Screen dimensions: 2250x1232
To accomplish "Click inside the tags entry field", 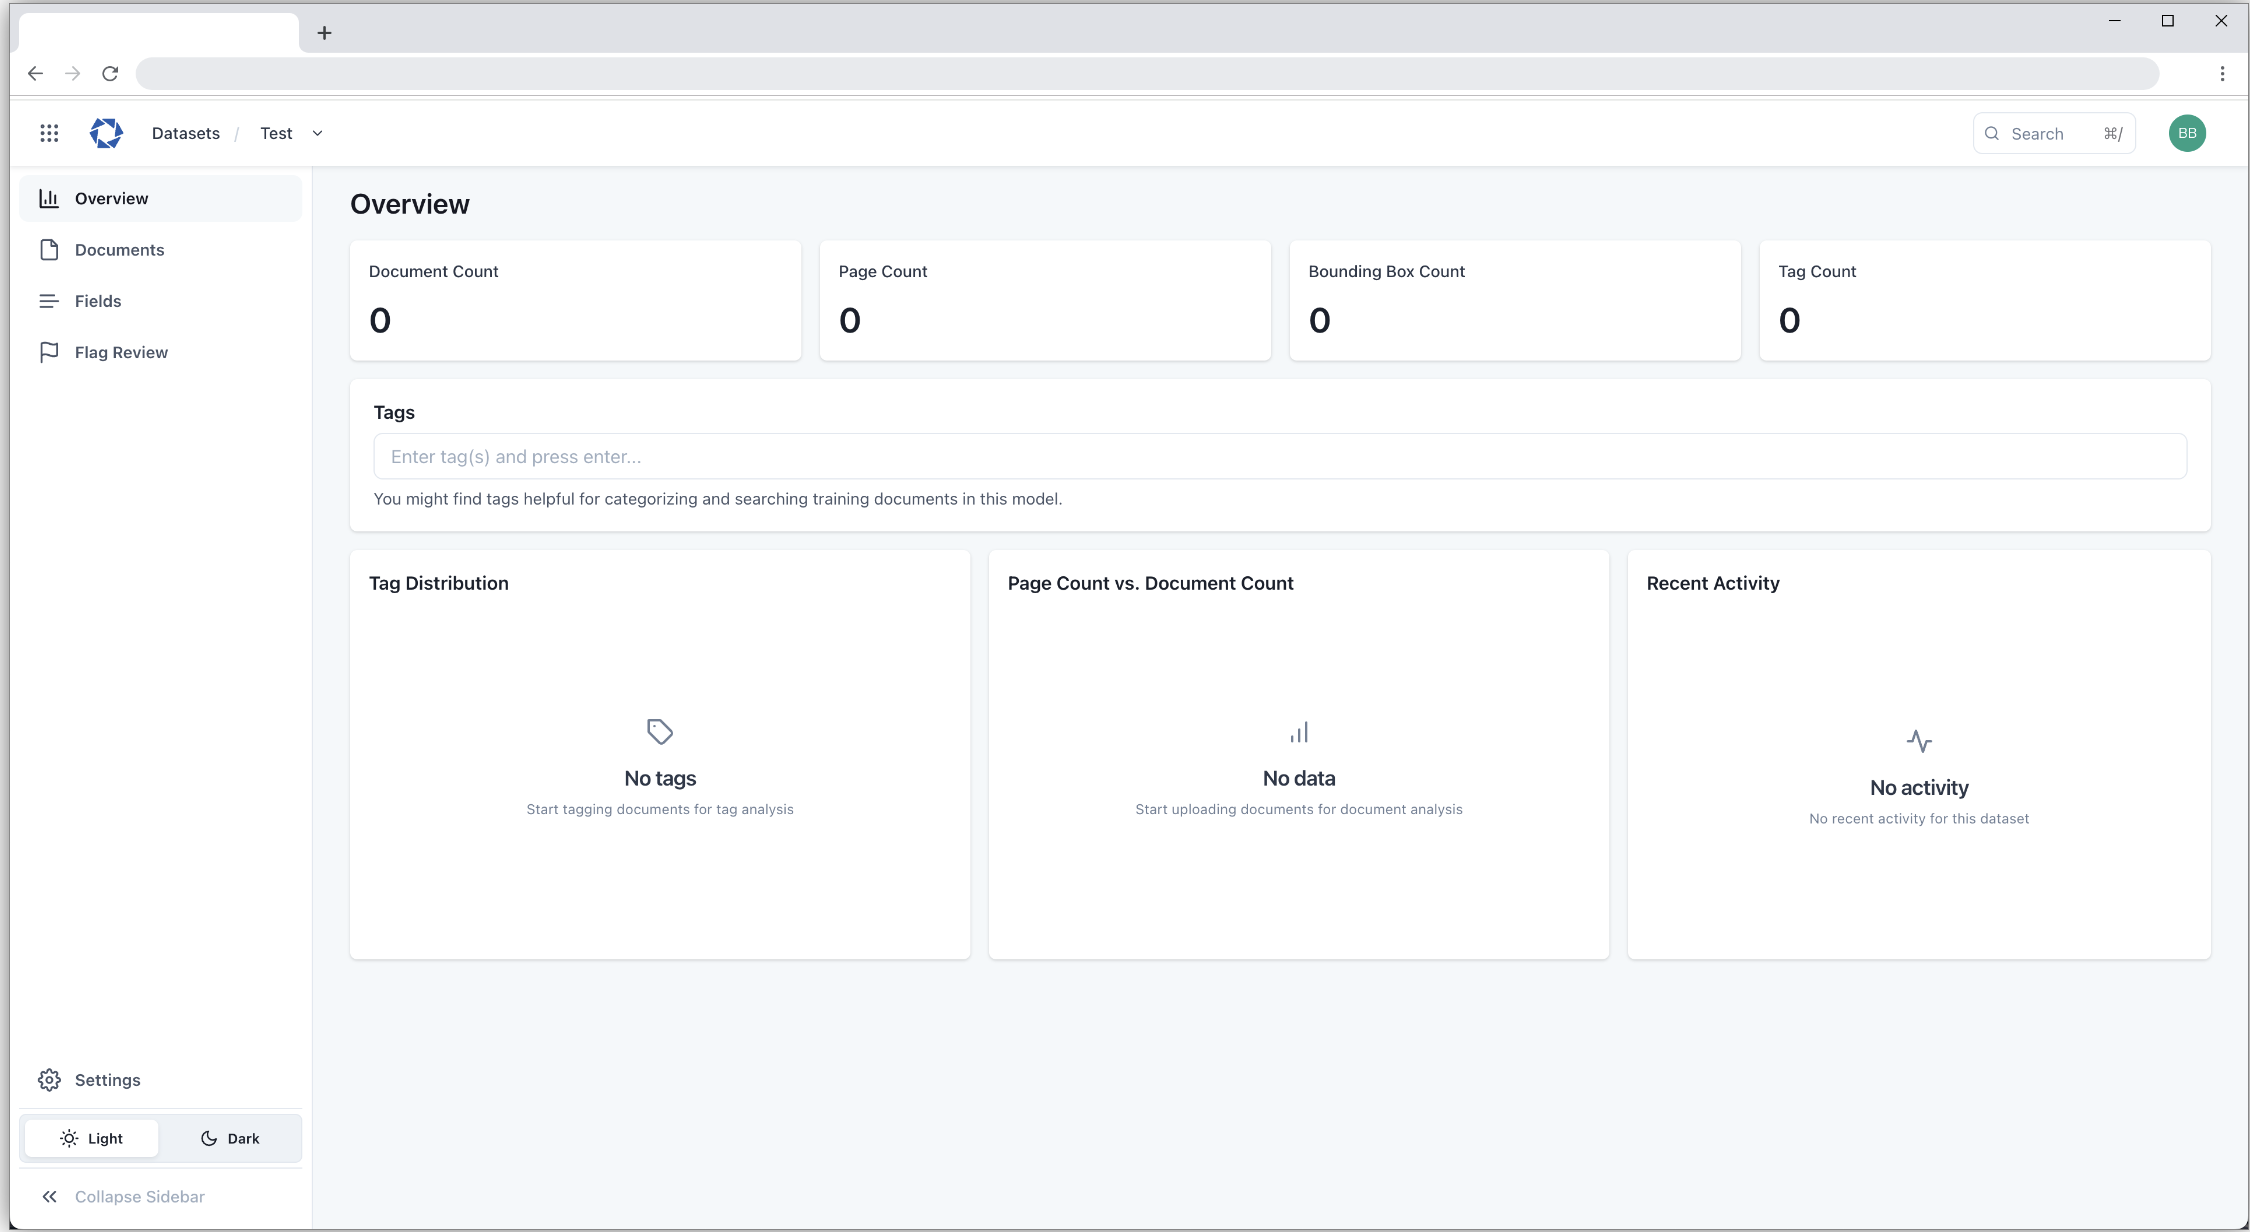I will point(1278,456).
